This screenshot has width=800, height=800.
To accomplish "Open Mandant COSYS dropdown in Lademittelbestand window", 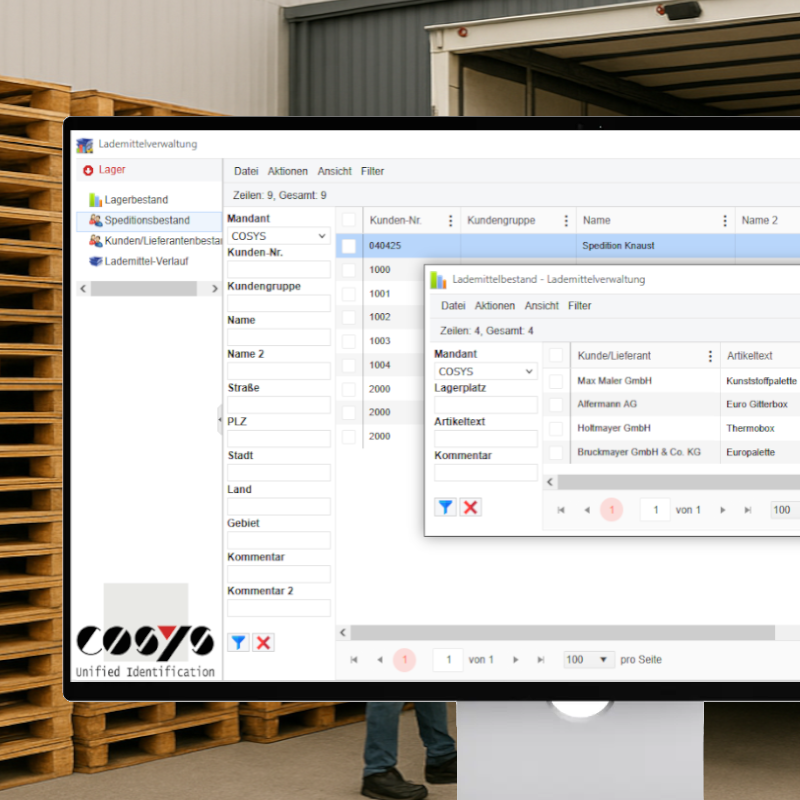I will tap(486, 371).
